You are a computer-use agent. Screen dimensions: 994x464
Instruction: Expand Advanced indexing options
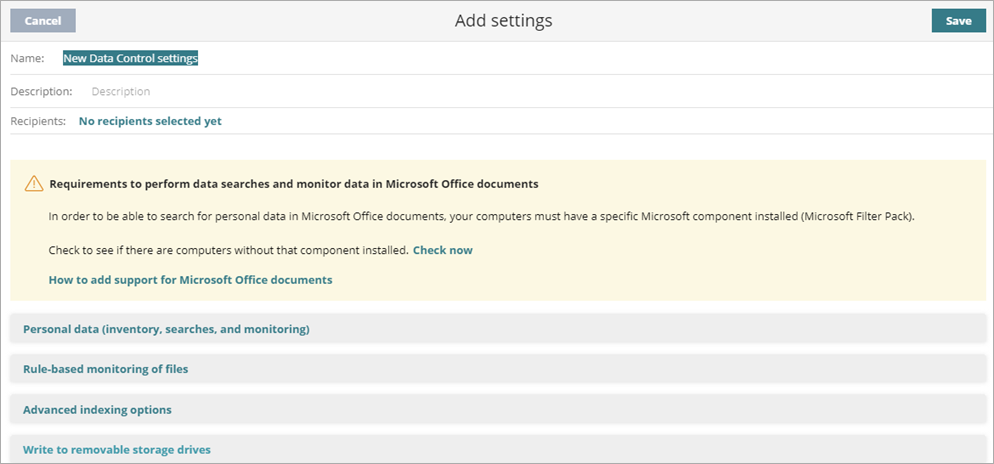point(97,410)
